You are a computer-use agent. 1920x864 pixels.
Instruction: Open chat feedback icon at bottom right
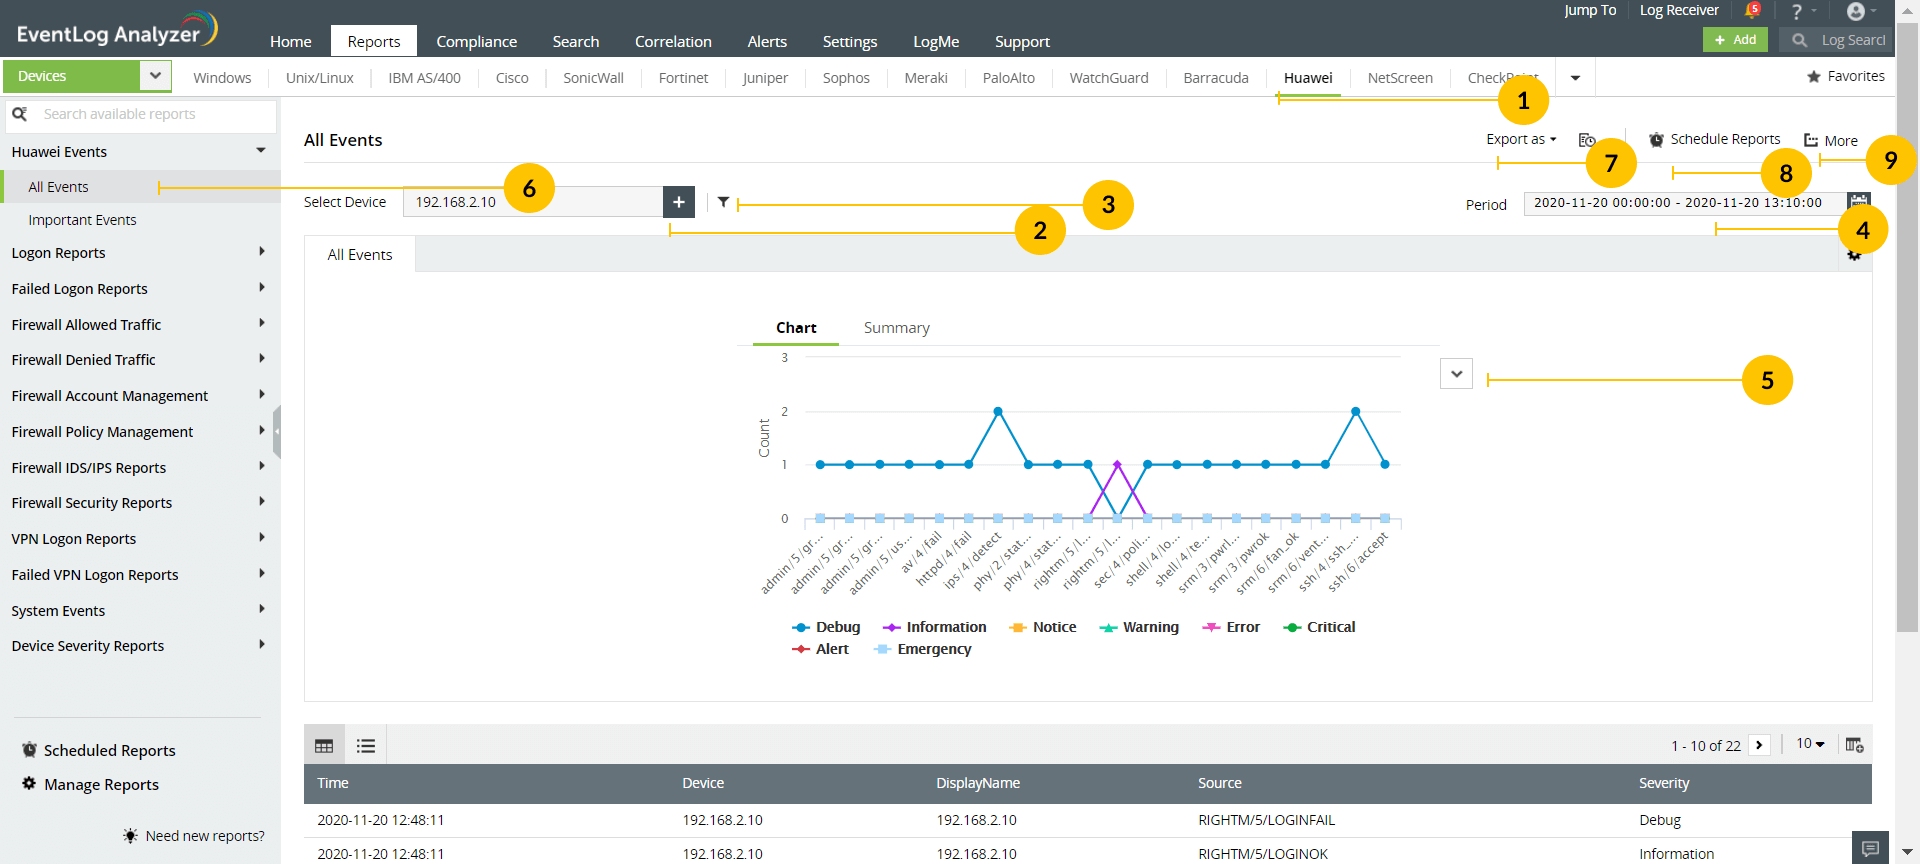pyautogui.click(x=1870, y=848)
